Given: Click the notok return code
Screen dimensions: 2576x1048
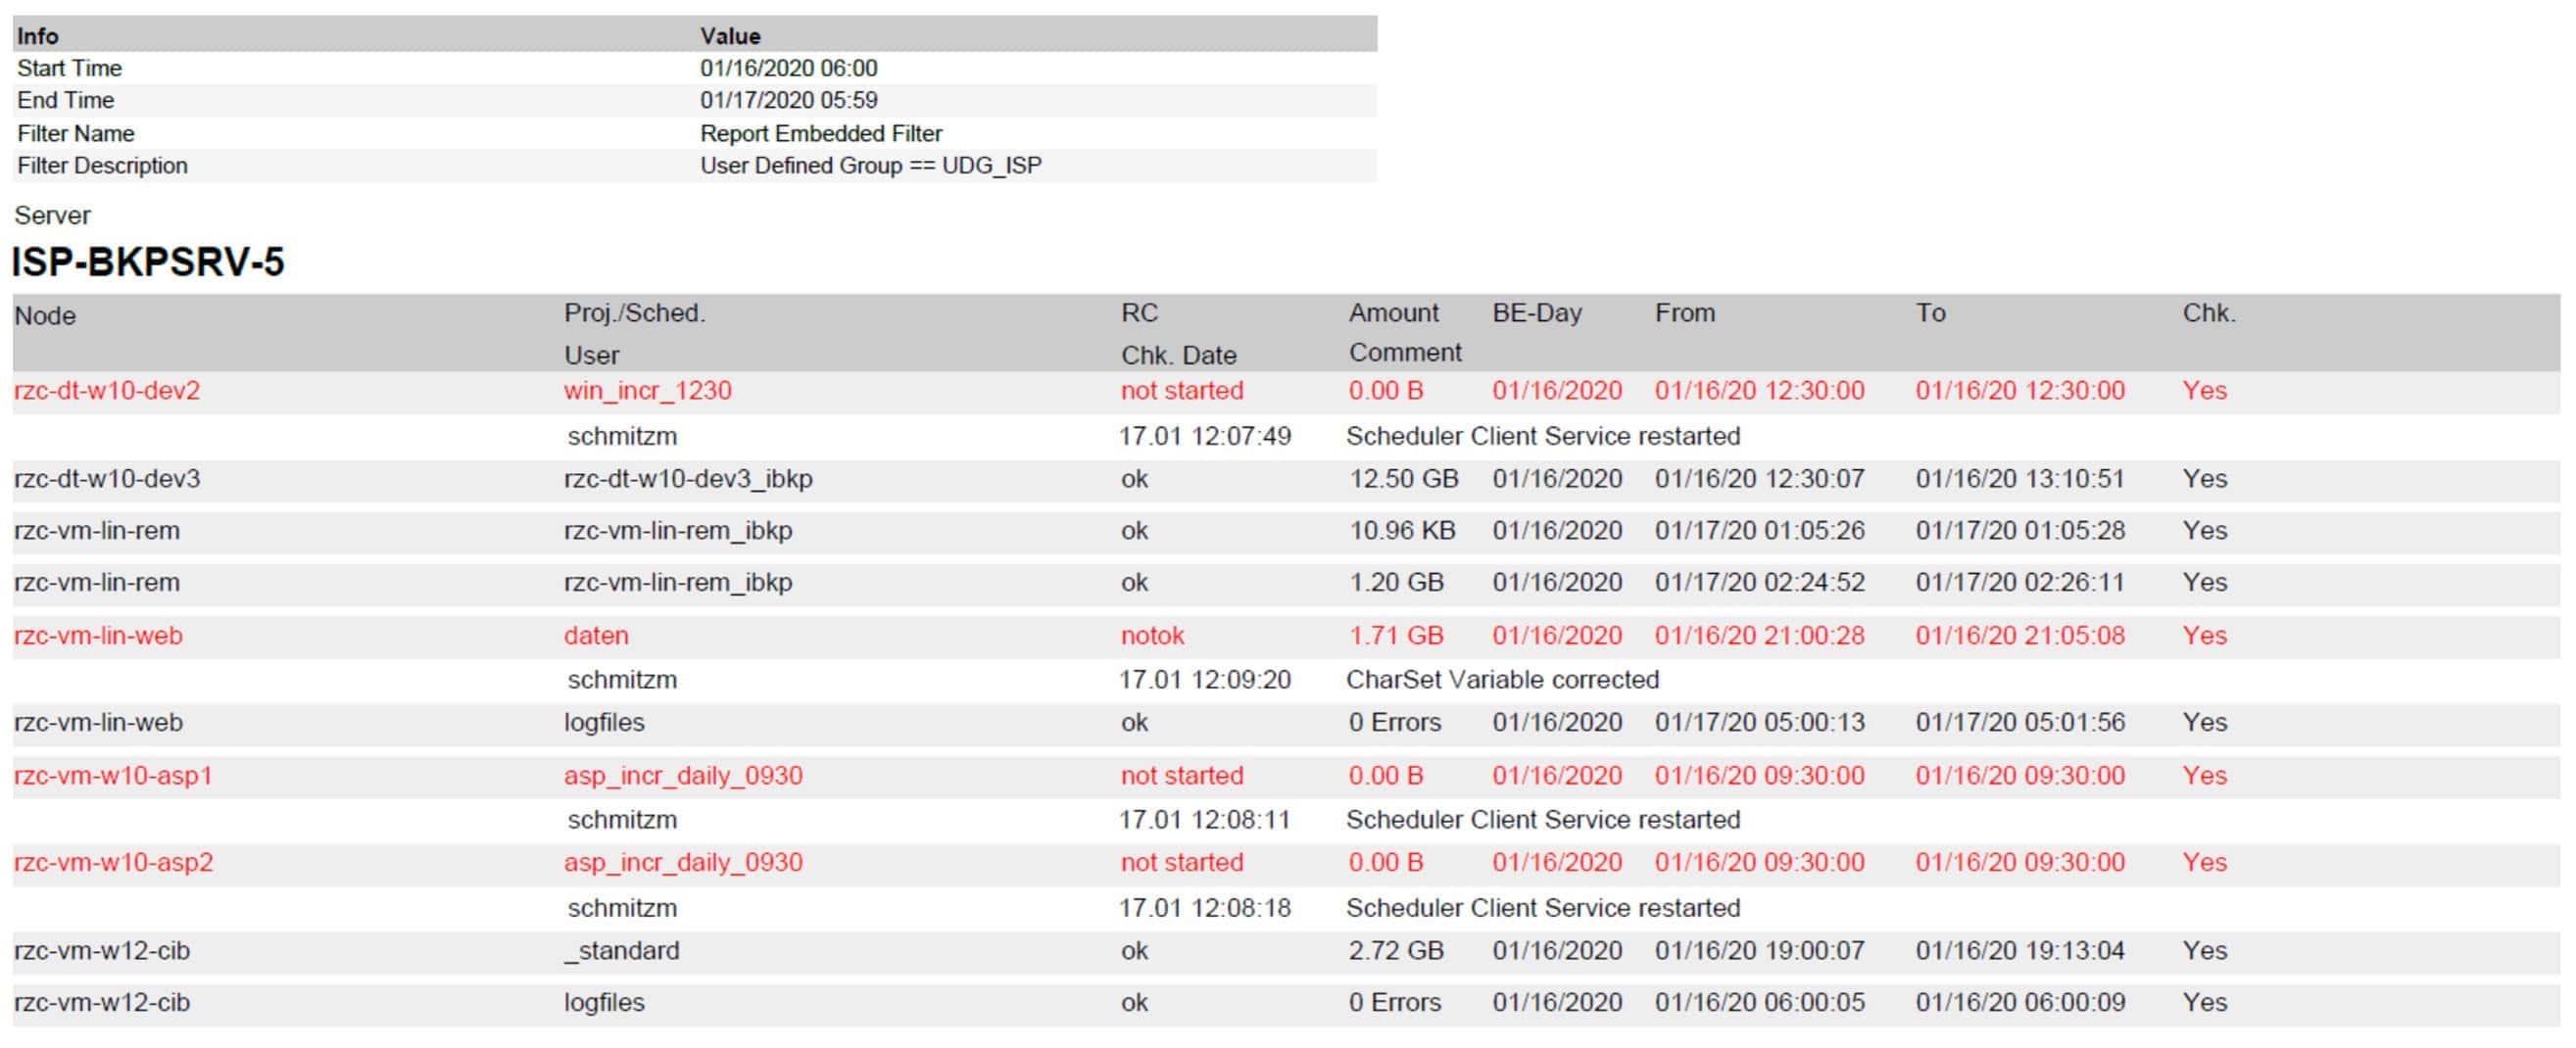Looking at the screenshot, I should point(1152,636).
